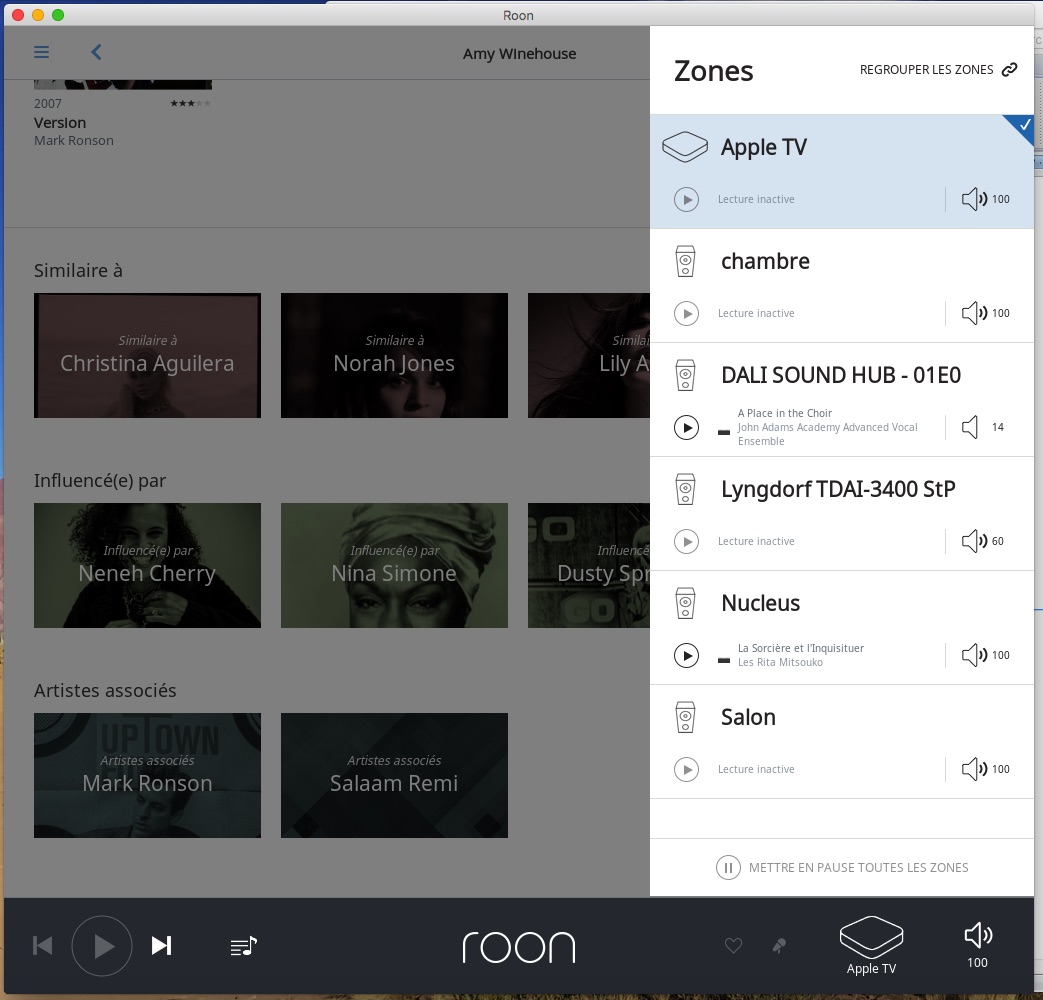Click the pin icon in footer
This screenshot has height=1000, width=1043.
[779, 945]
